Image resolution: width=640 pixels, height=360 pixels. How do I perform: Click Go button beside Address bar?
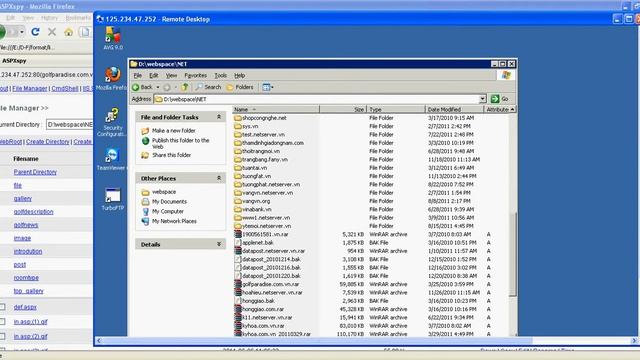point(500,99)
